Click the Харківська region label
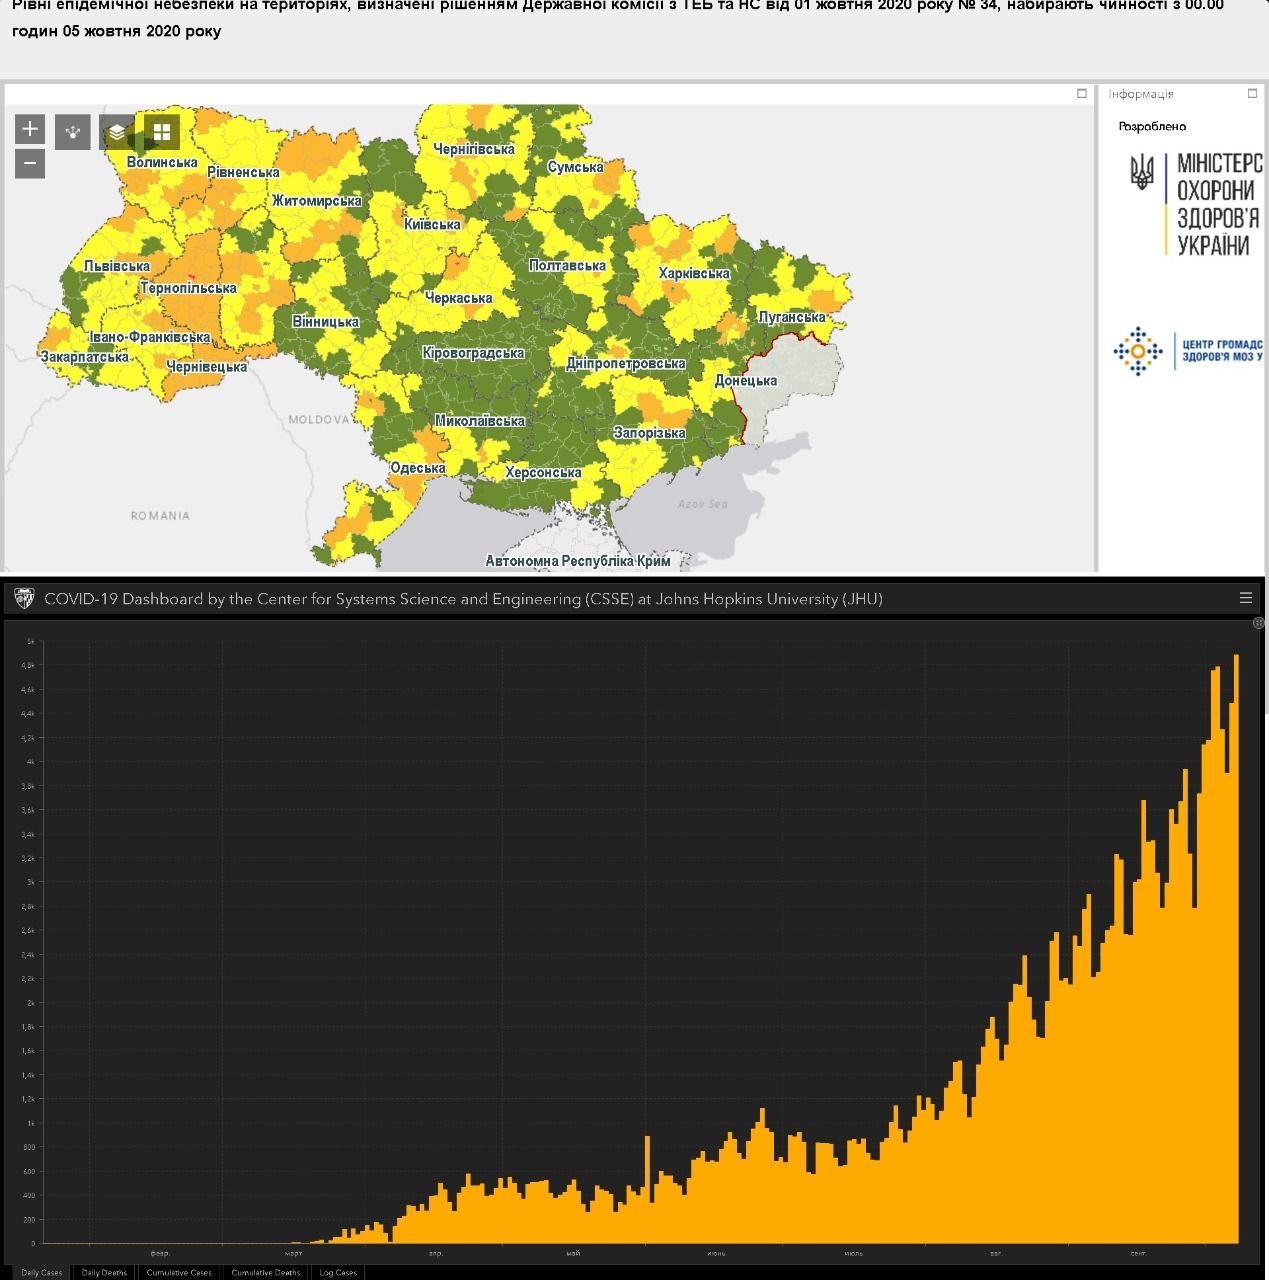The height and width of the screenshot is (1280, 1269). [x=694, y=273]
